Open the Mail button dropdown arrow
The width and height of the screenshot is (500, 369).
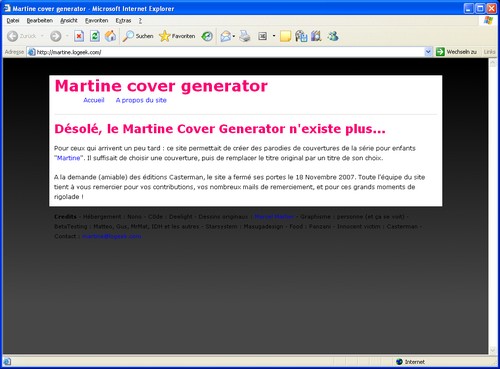coord(234,36)
